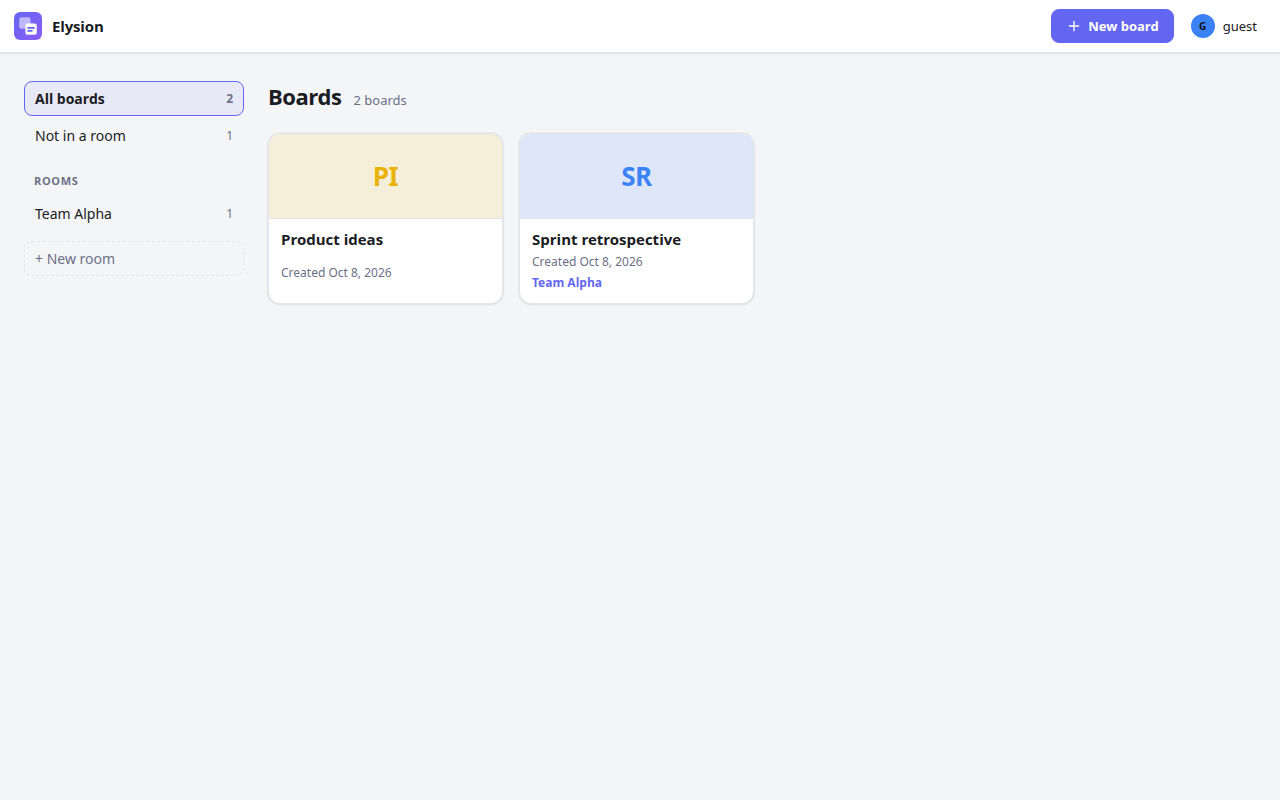The width and height of the screenshot is (1280, 800).
Task: Click the '2 boards' count text
Action: pyautogui.click(x=380, y=101)
